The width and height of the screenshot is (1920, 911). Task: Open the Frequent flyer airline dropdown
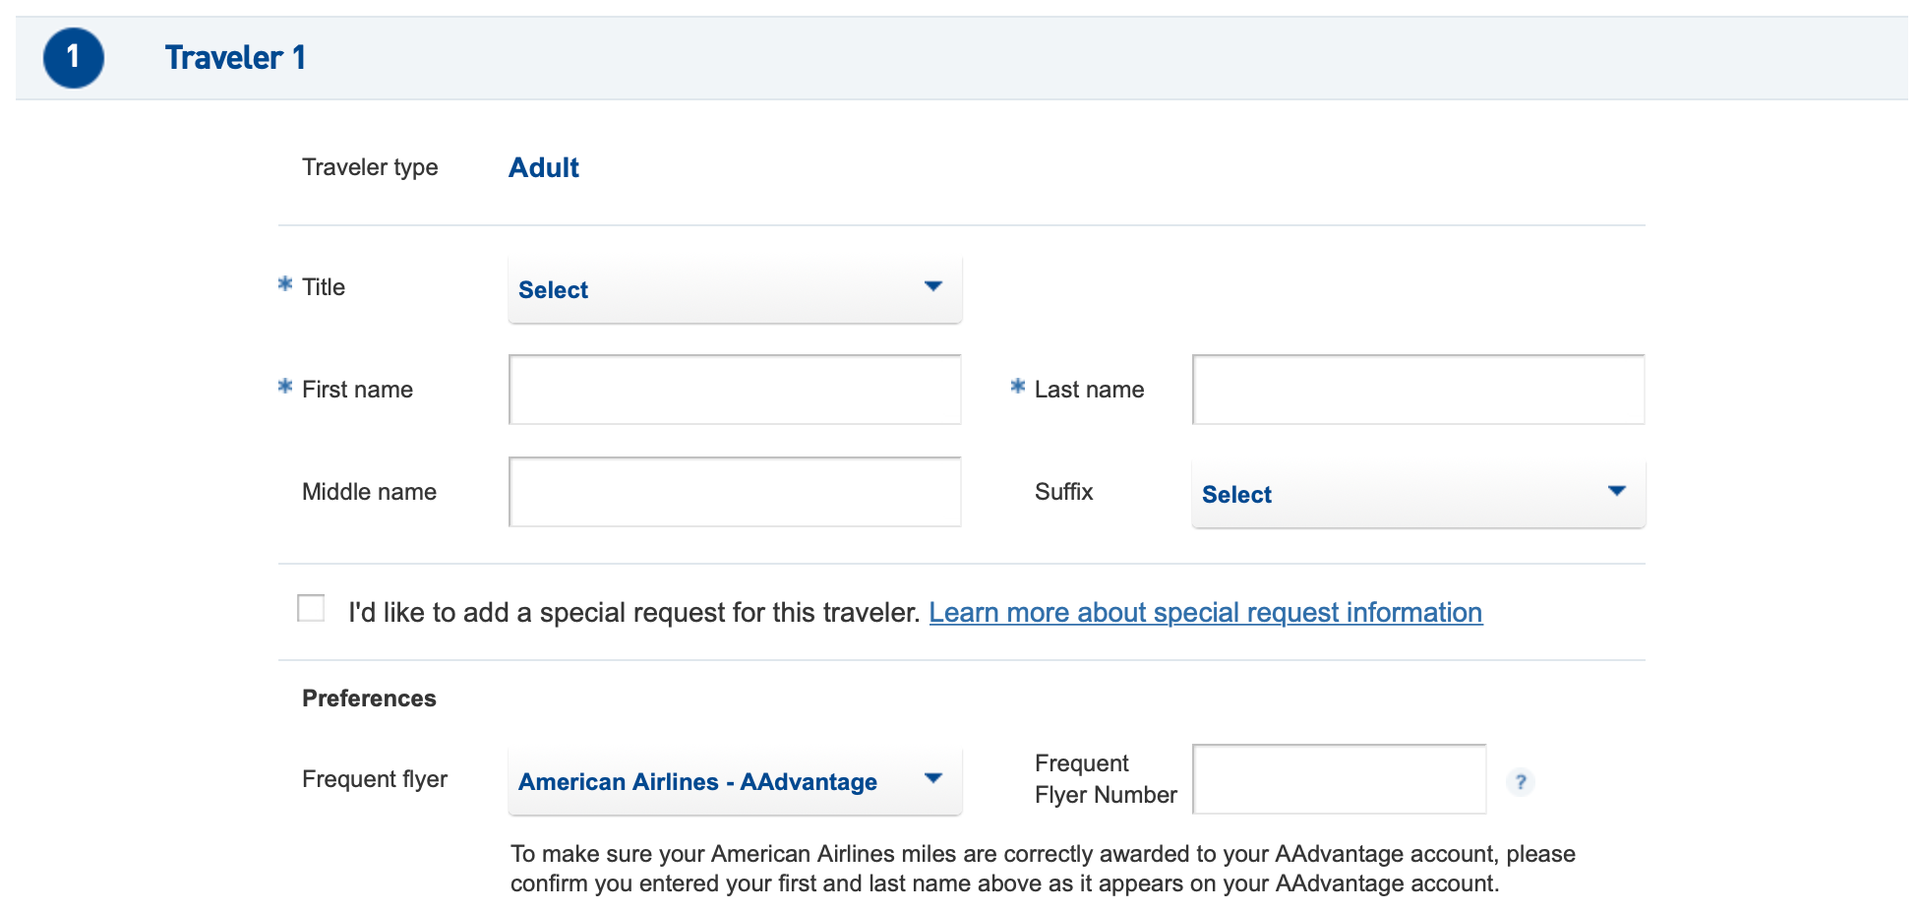[x=734, y=781]
